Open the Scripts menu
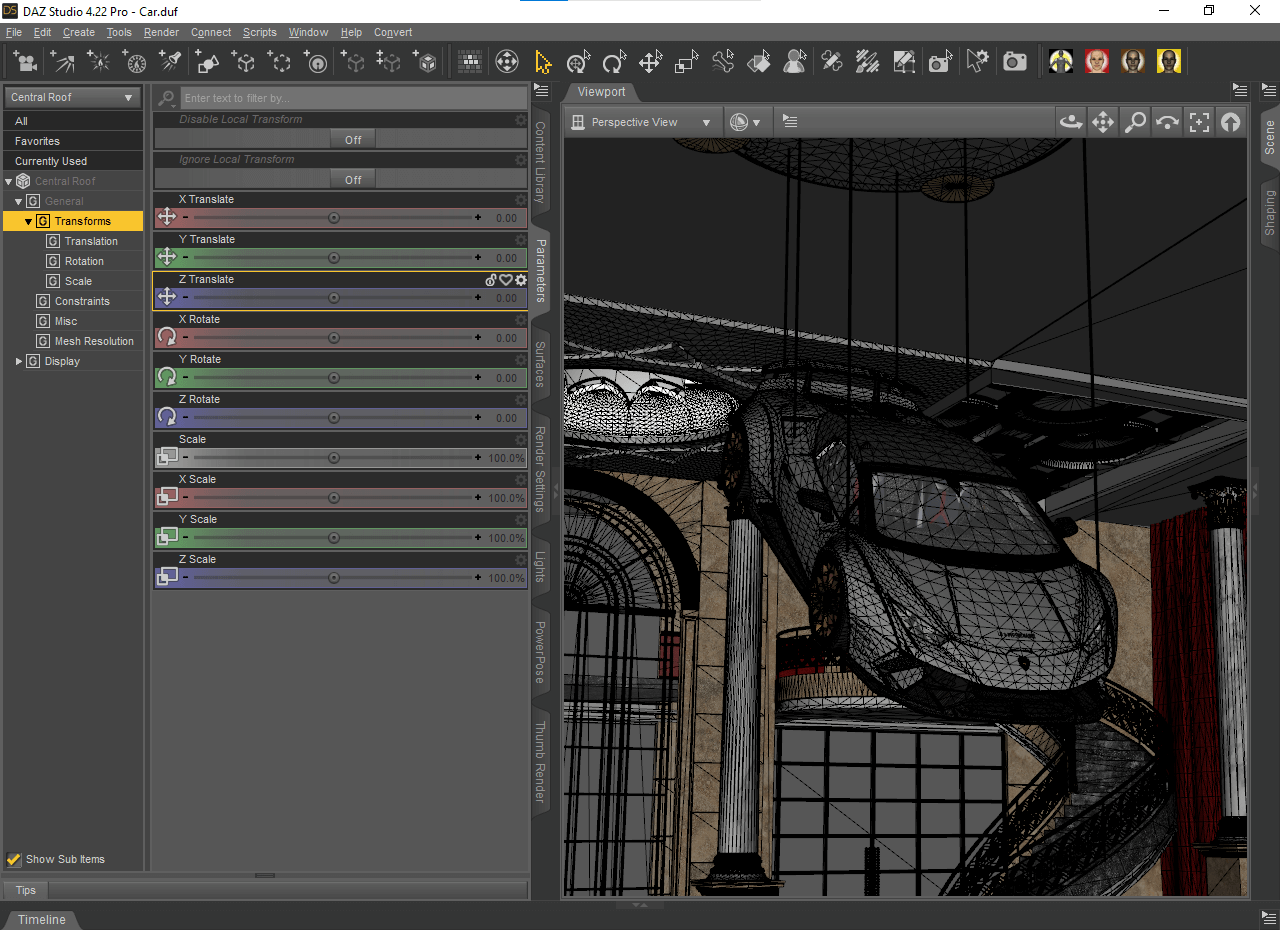Viewport: 1280px width, 930px height. coord(260,32)
